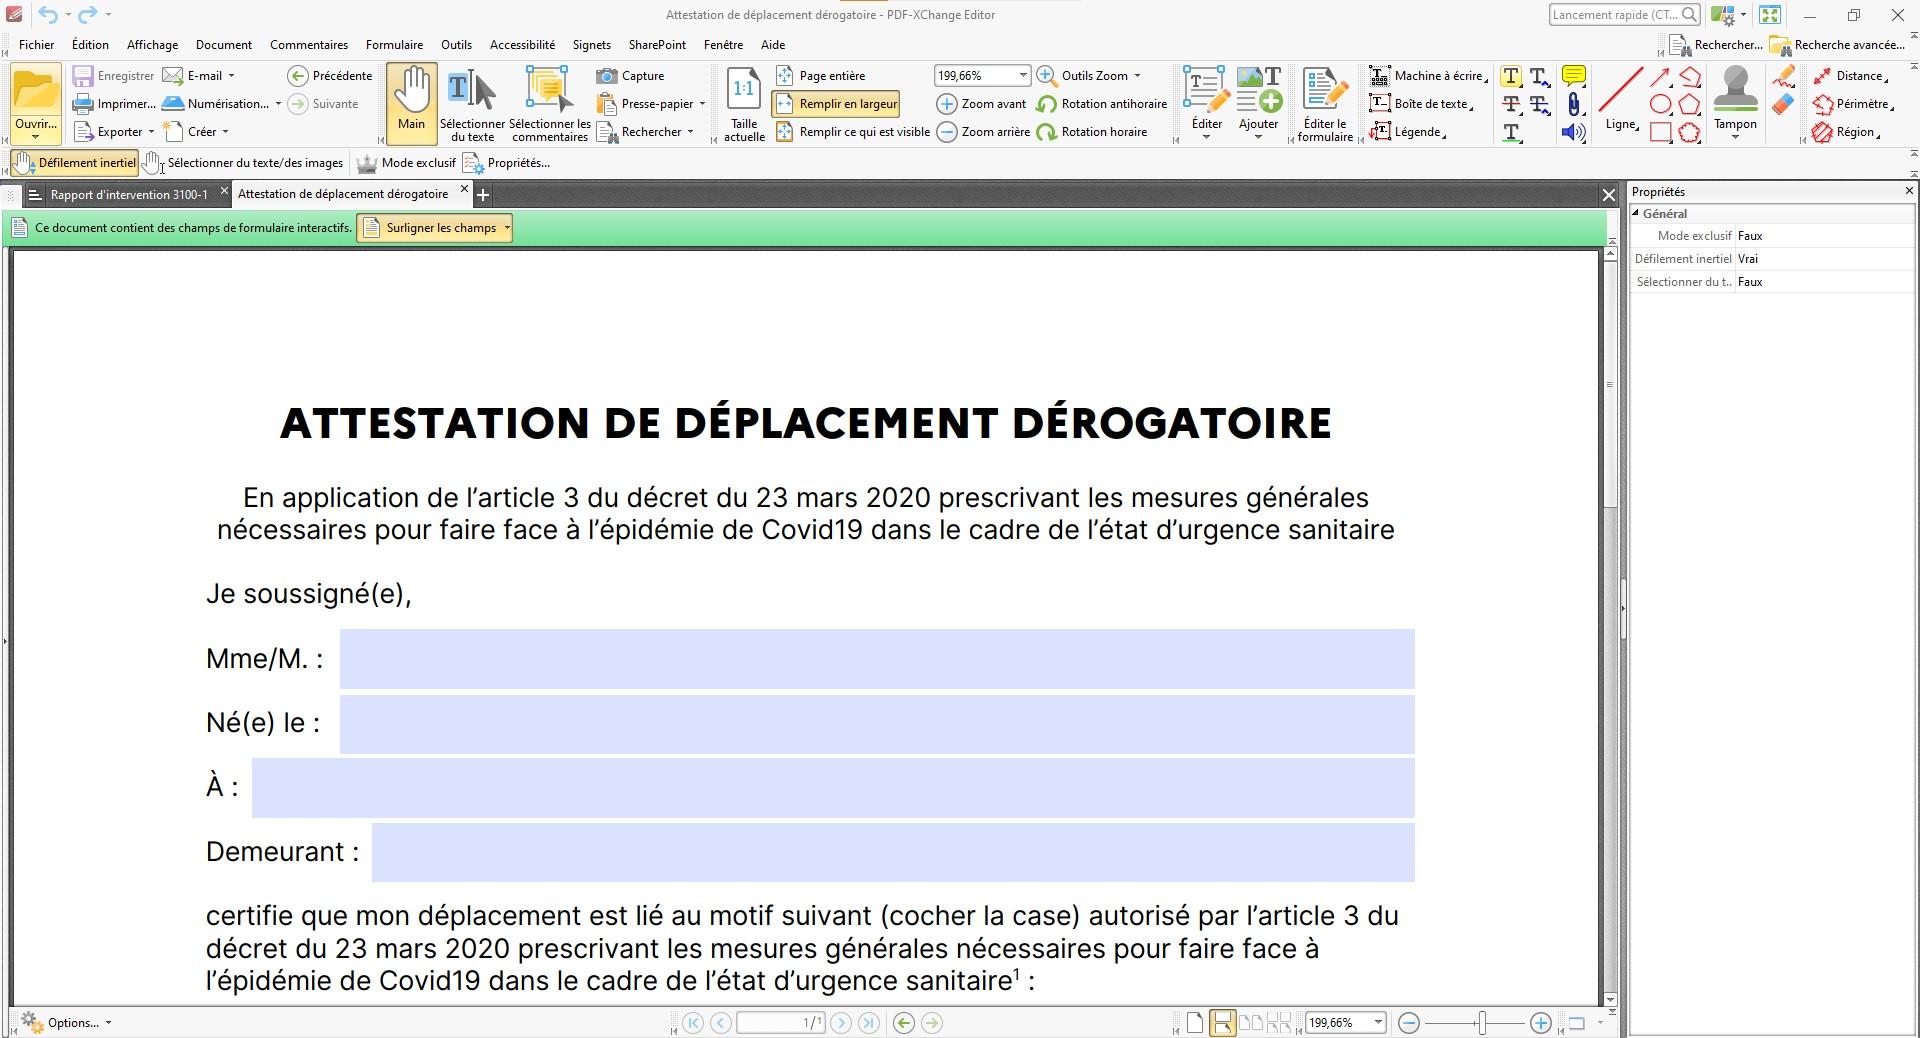
Task: Click the Tampon stamp tool
Action: 1735,98
